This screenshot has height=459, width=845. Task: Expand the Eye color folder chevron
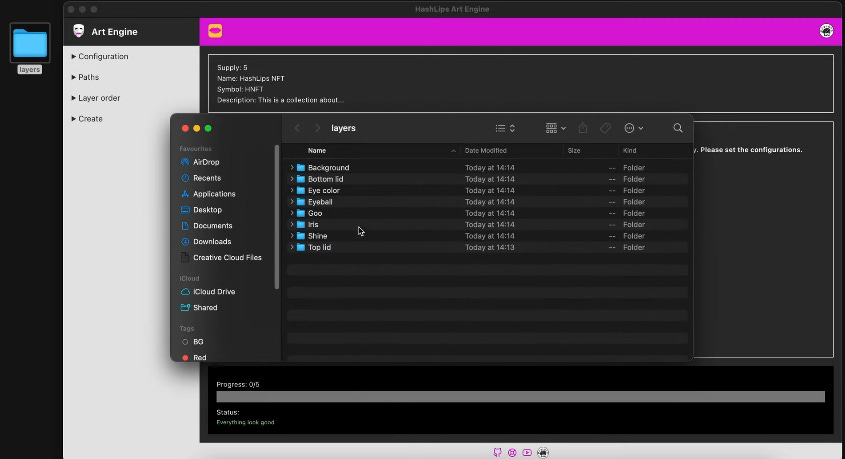tap(292, 190)
